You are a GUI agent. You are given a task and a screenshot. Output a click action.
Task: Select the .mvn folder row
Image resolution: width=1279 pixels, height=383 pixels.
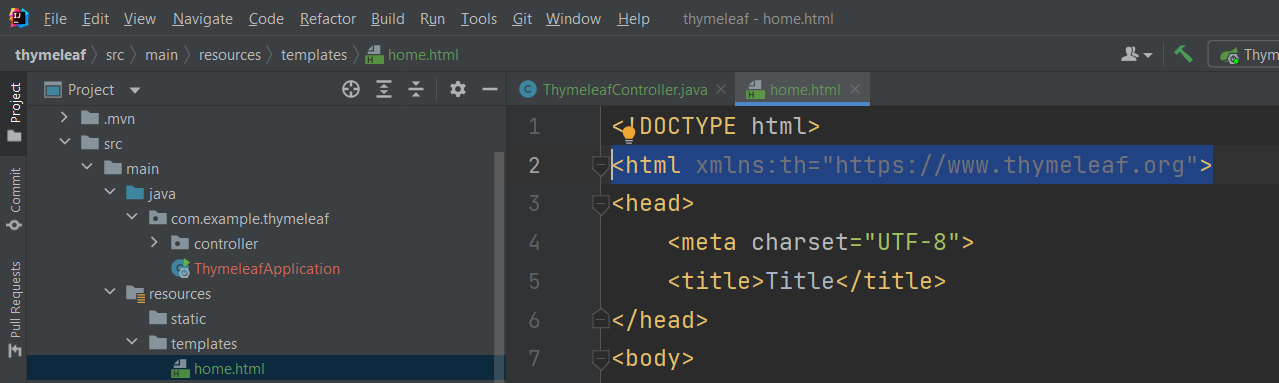click(x=266, y=119)
